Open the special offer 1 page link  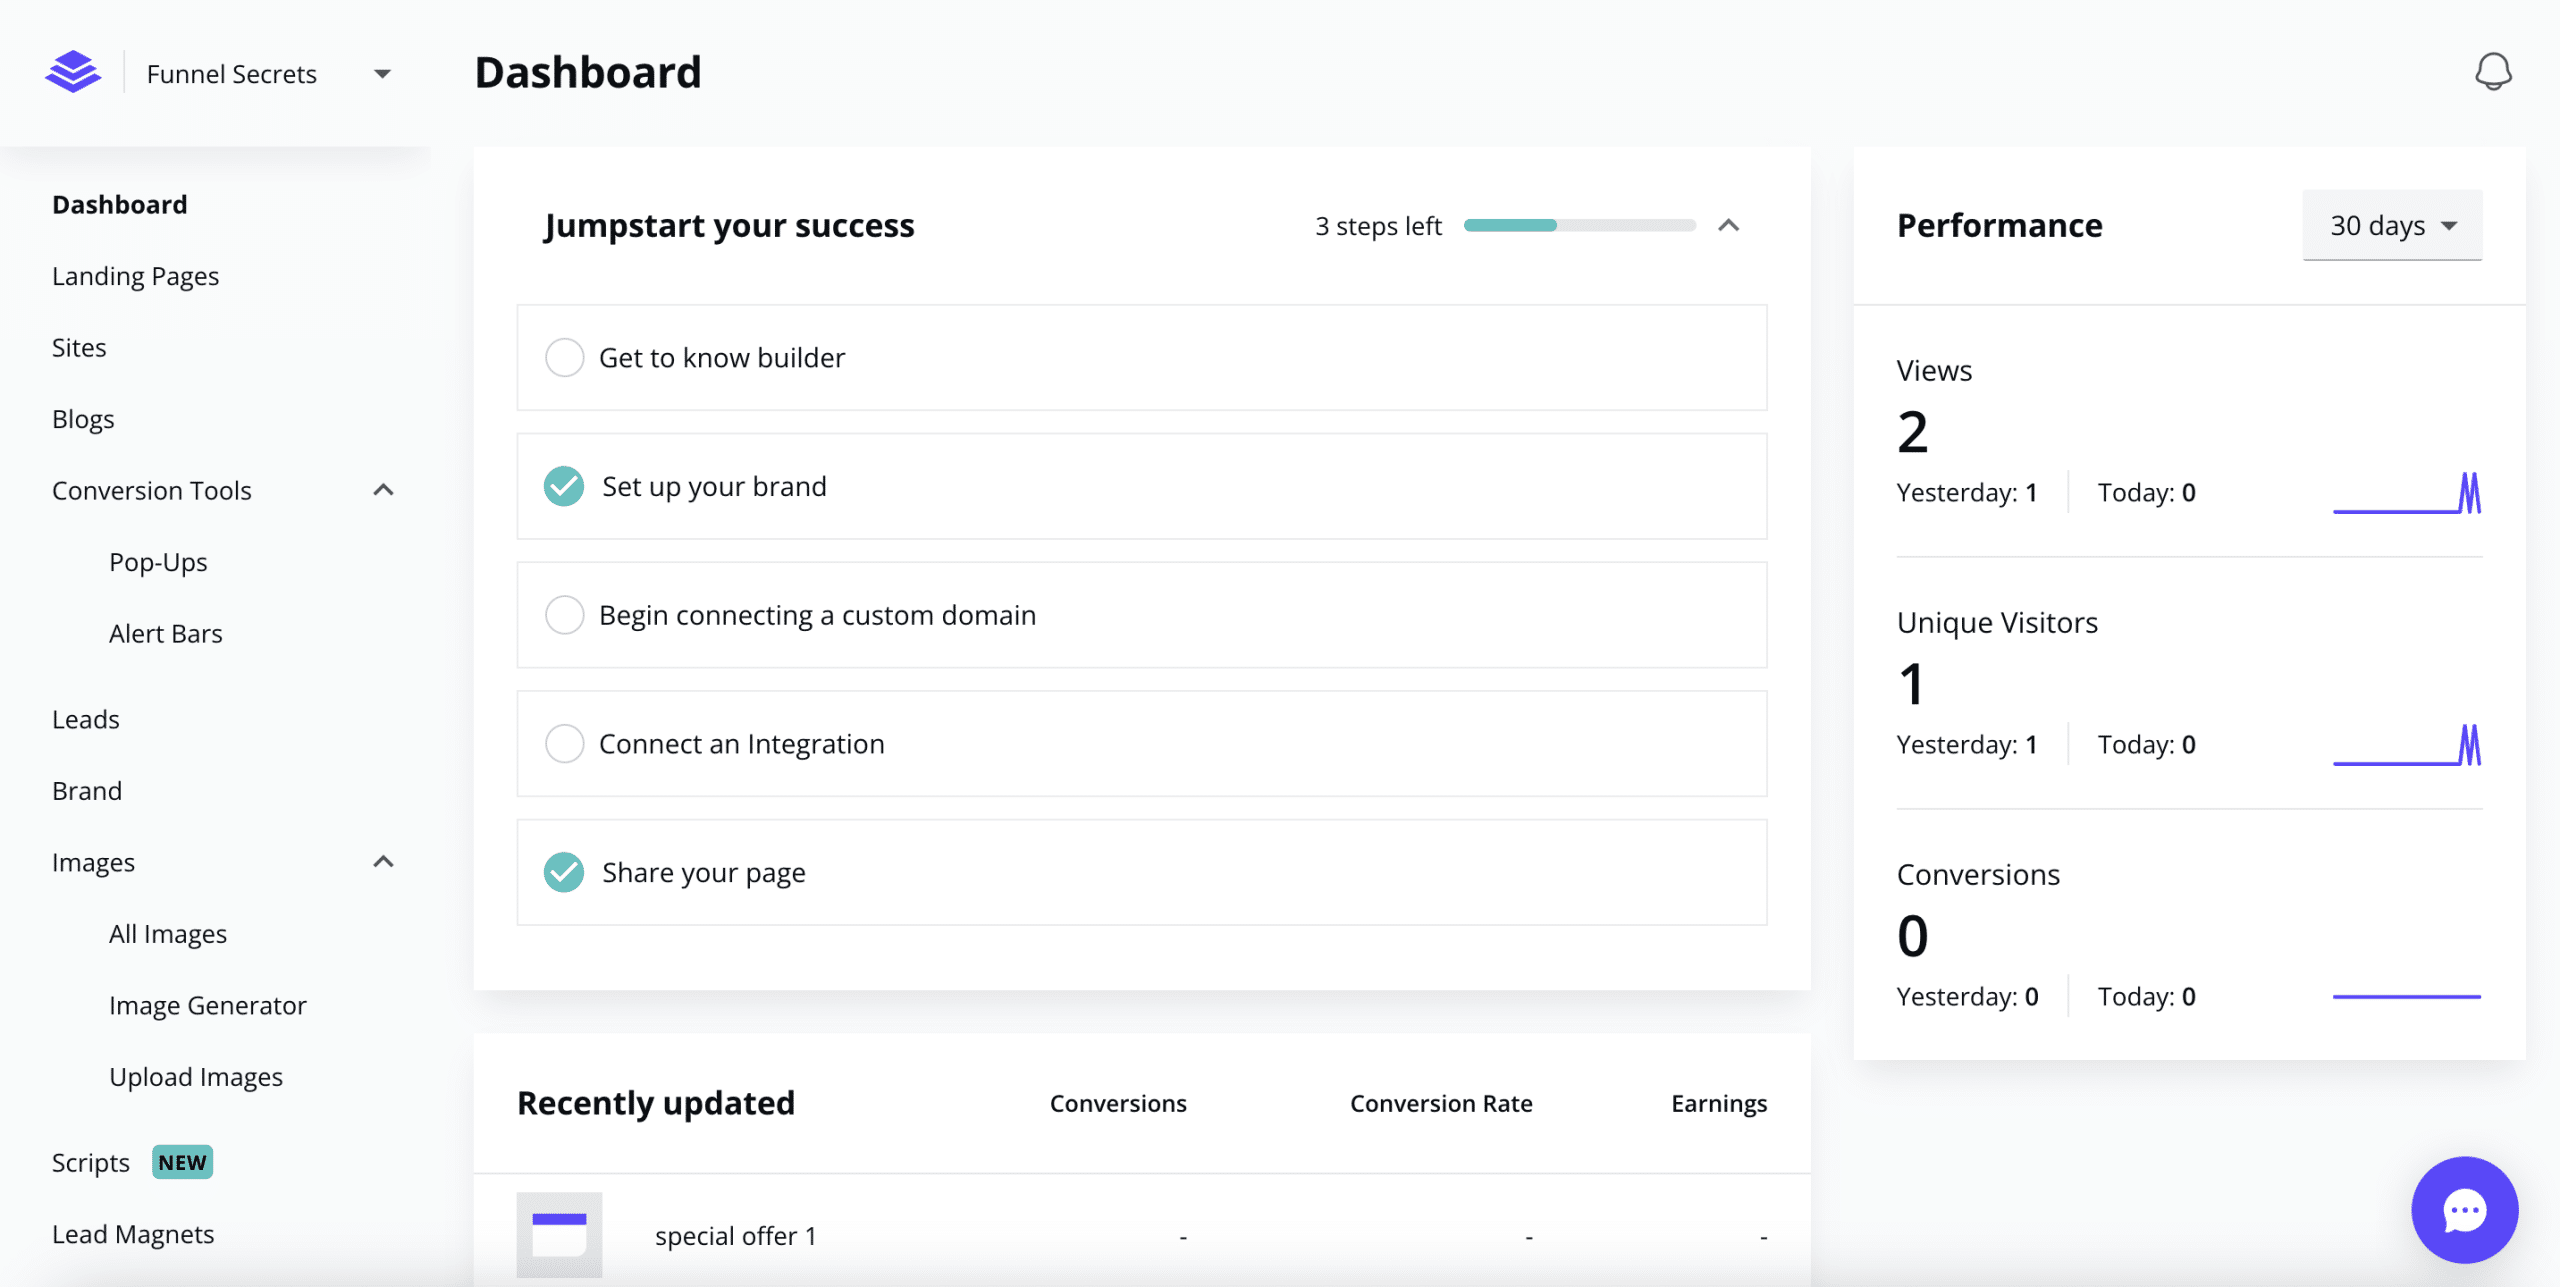click(x=736, y=1236)
